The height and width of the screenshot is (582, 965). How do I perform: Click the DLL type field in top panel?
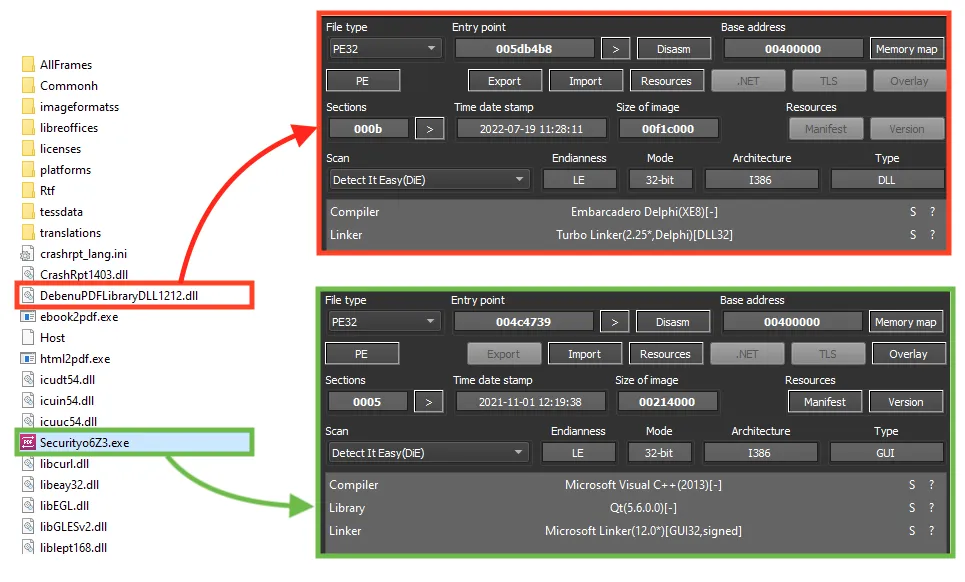pos(887,180)
